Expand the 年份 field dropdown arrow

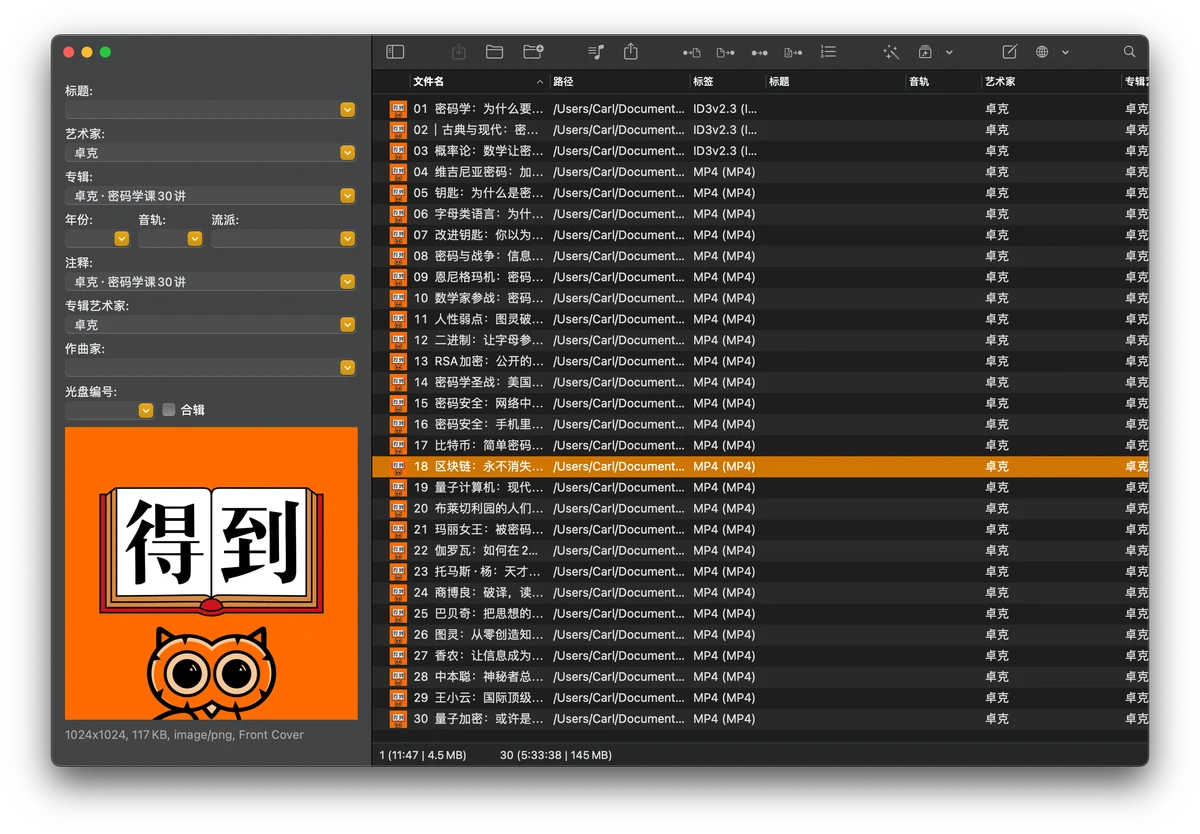[121, 239]
